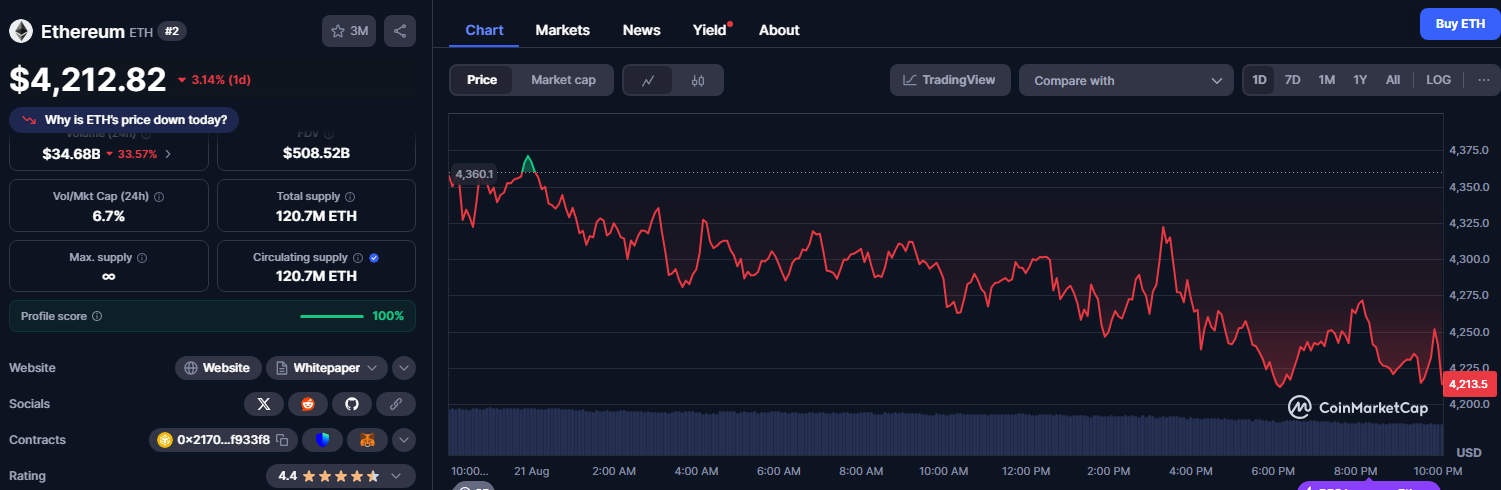Image resolution: width=1501 pixels, height=490 pixels.
Task: Click Why is ETH's price down today
Action: [124, 120]
